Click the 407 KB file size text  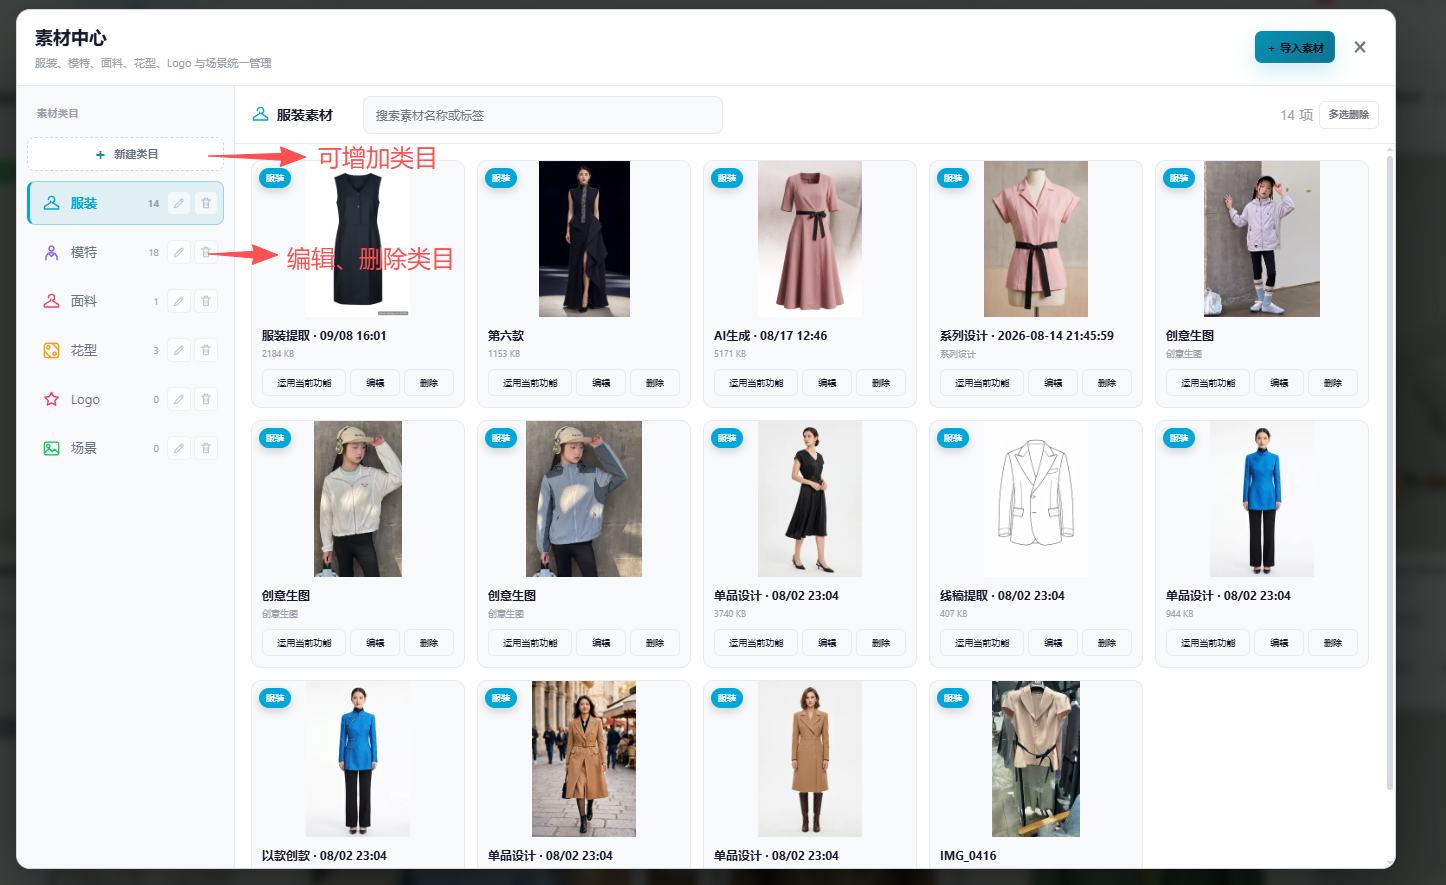[954, 614]
